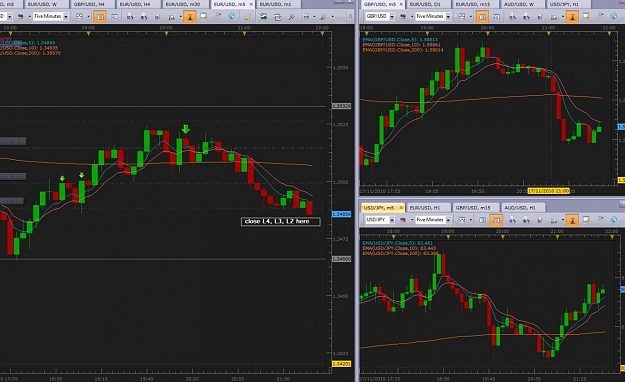This screenshot has width=625, height=382.
Task: Toggle highlighted single-chart layout button in EUR/USD toolbar
Action: (x=100, y=16)
